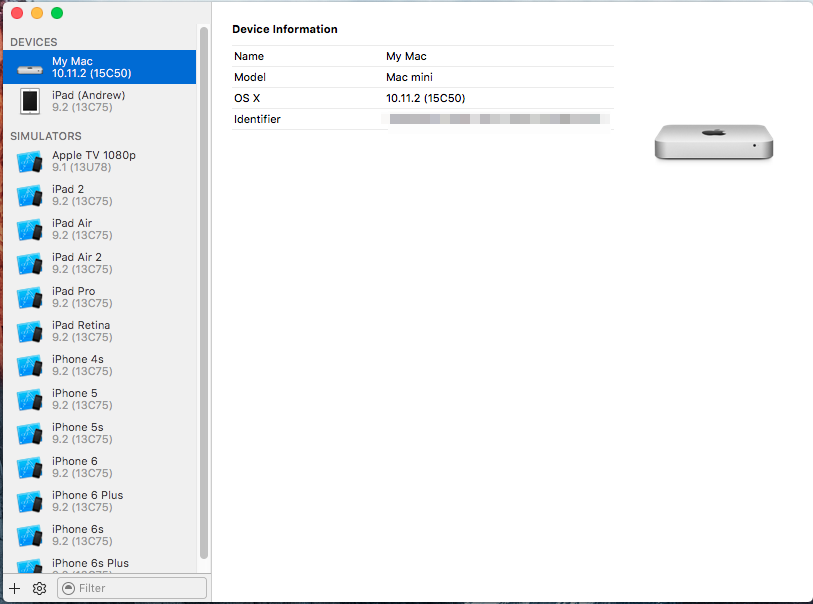Click the OS X label

[x=247, y=98]
